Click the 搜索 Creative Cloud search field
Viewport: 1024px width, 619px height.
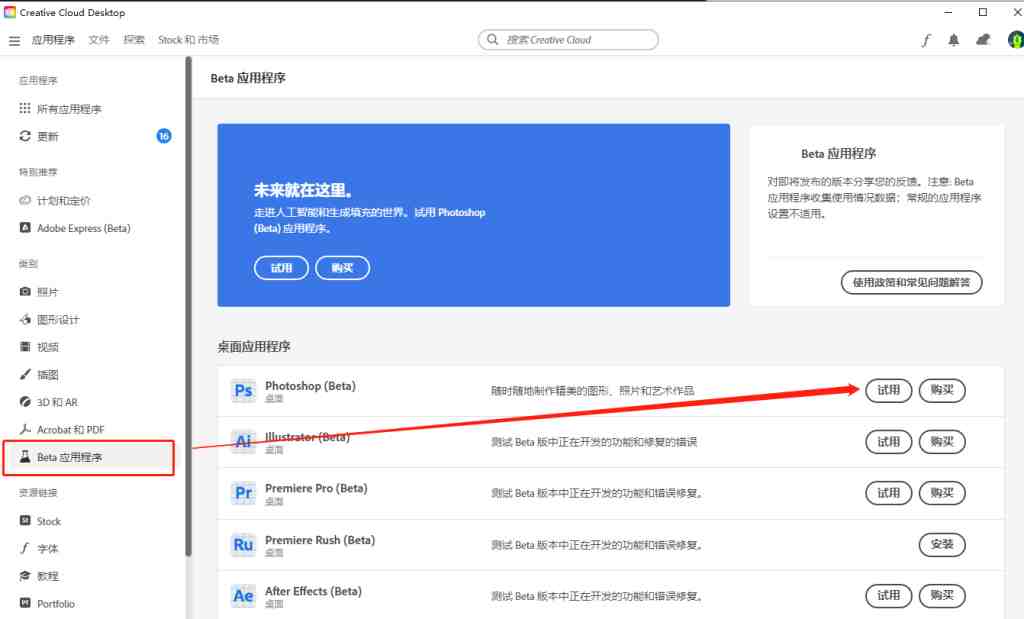(x=567, y=39)
